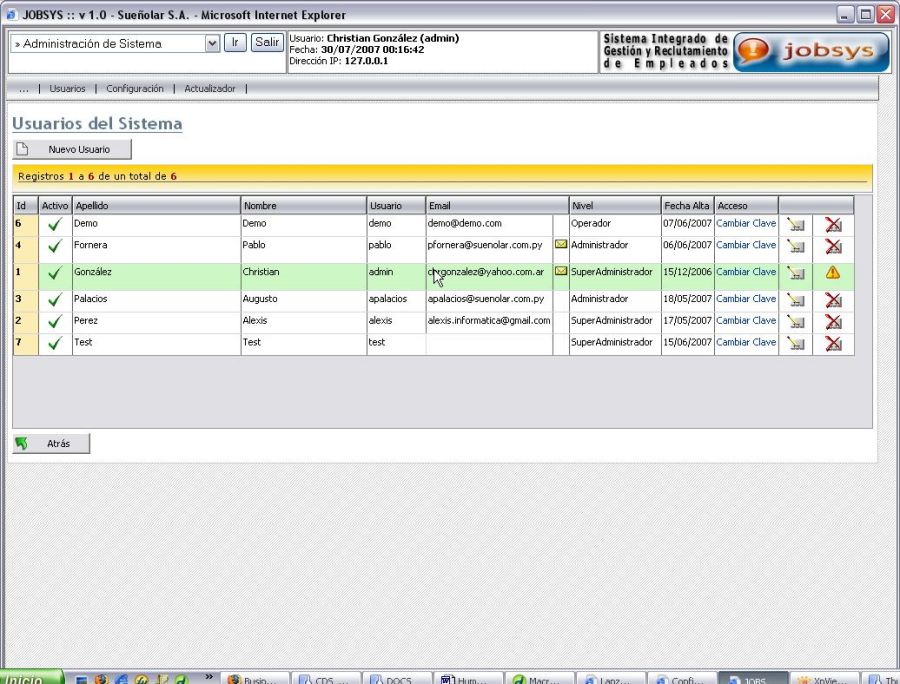Image resolution: width=900 pixels, height=684 pixels.
Task: Click delete icon for user Fornera
Action: pyautogui.click(x=833, y=246)
